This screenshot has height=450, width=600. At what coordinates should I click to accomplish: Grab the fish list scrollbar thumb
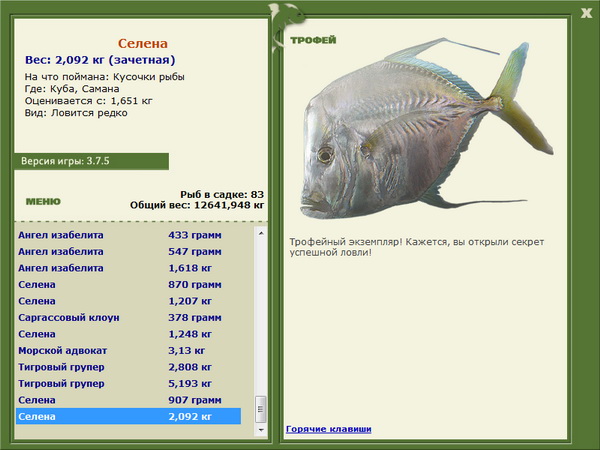pos(261,409)
